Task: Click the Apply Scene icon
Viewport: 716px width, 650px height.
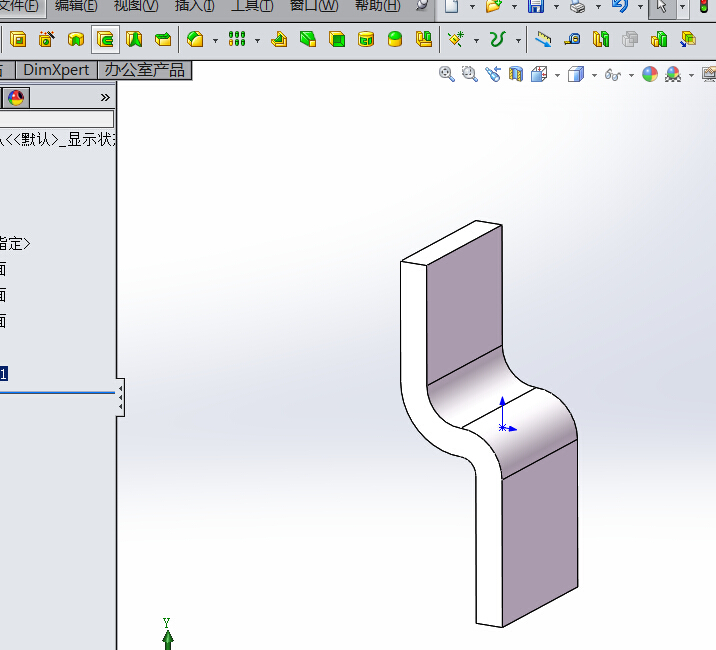Action: [673, 74]
